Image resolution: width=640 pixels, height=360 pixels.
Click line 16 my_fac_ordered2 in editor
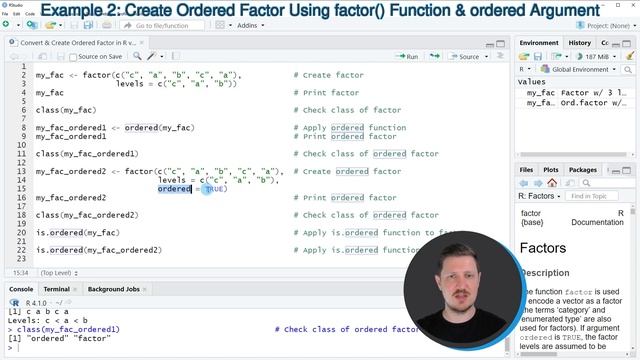[71, 198]
